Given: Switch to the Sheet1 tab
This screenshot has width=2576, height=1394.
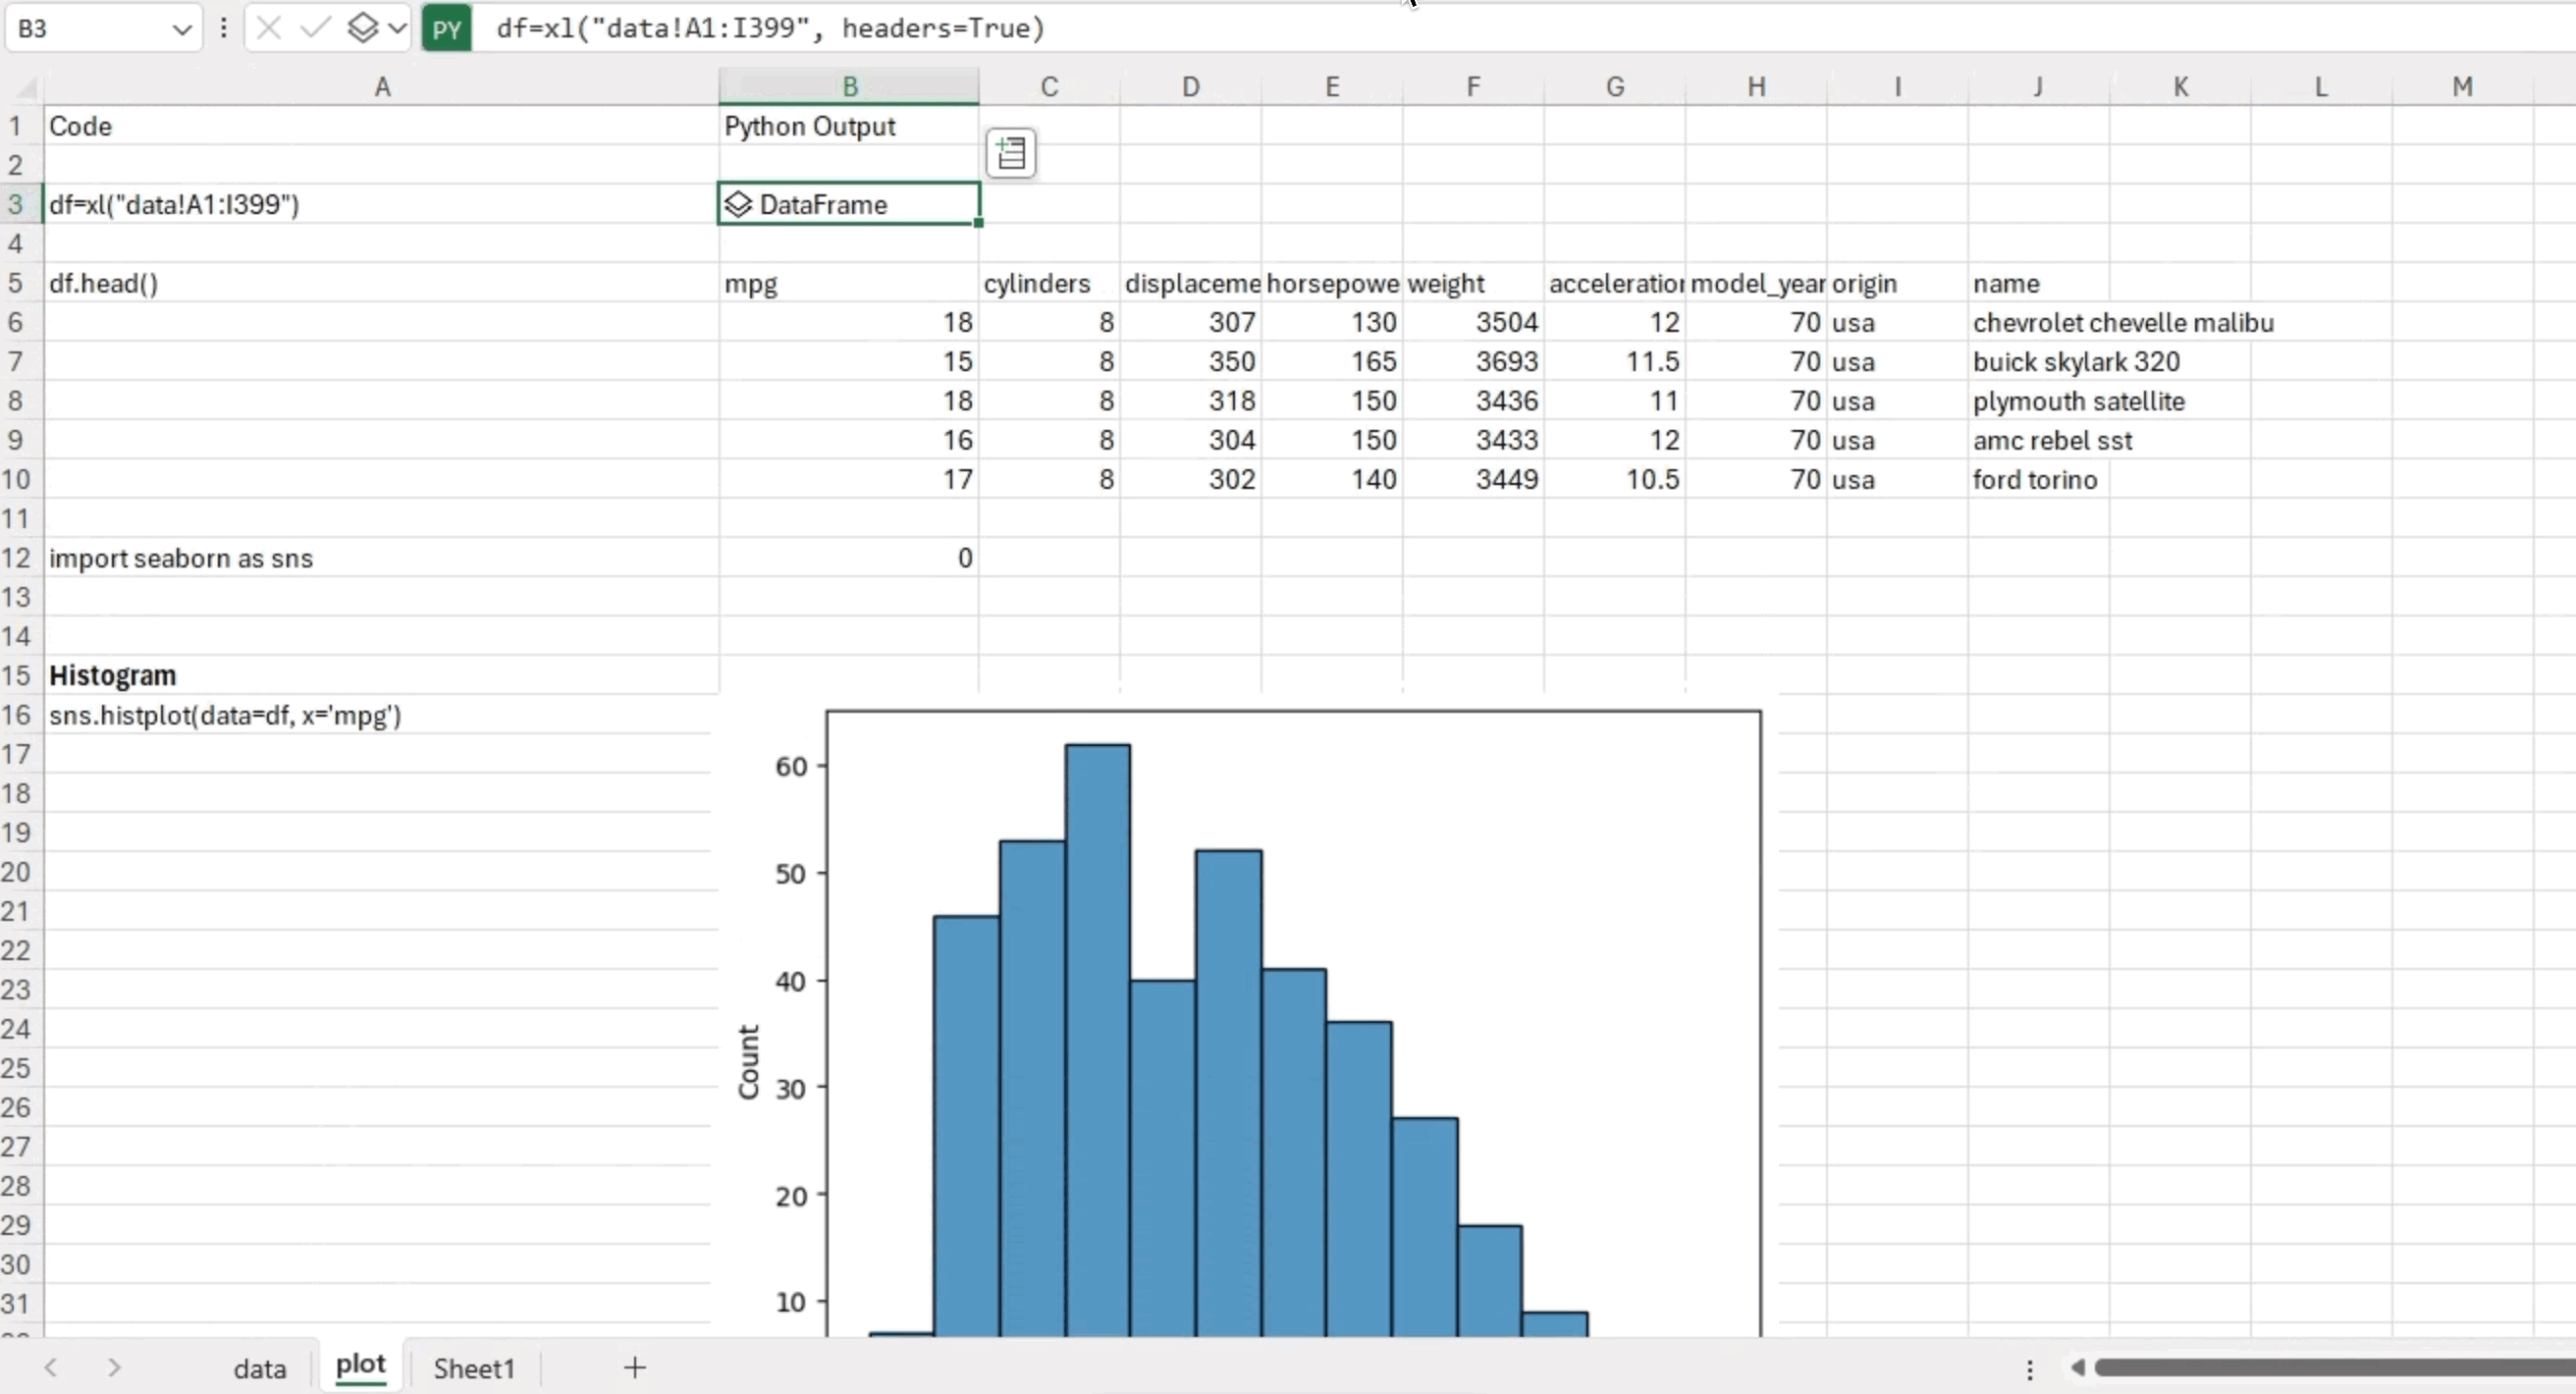Looking at the screenshot, I should (474, 1368).
